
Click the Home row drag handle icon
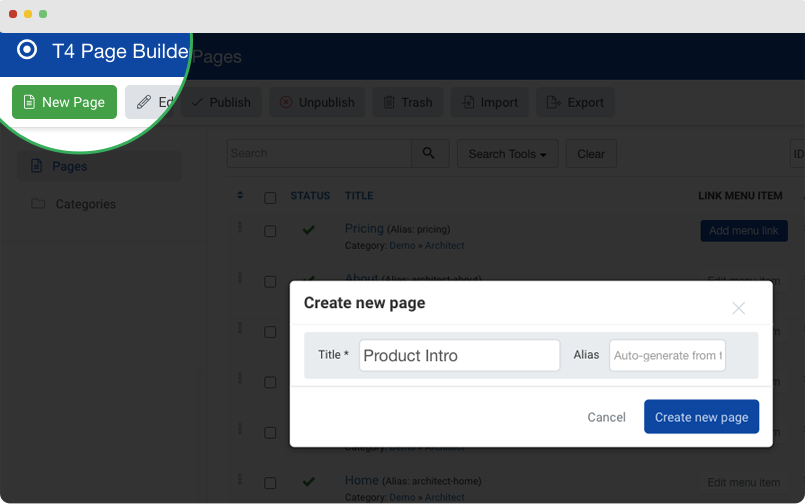[240, 479]
